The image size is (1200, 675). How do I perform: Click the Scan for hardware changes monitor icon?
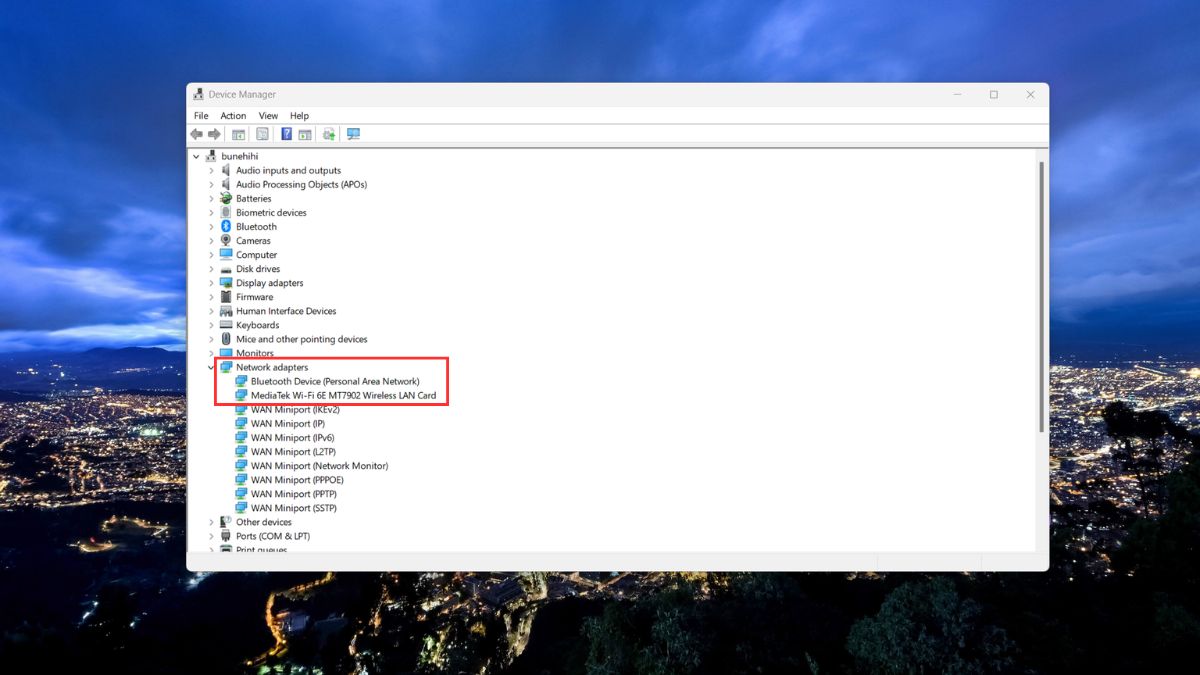353,134
